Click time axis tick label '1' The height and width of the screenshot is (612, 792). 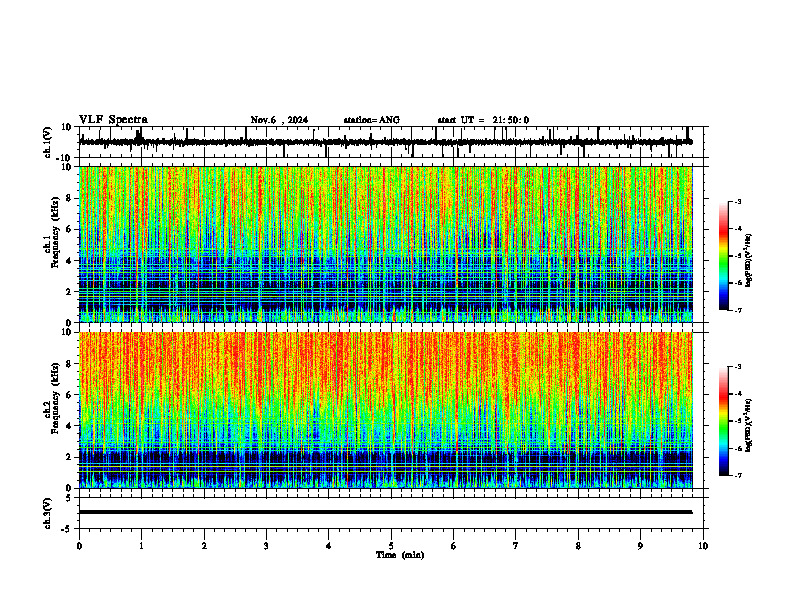tap(141, 546)
